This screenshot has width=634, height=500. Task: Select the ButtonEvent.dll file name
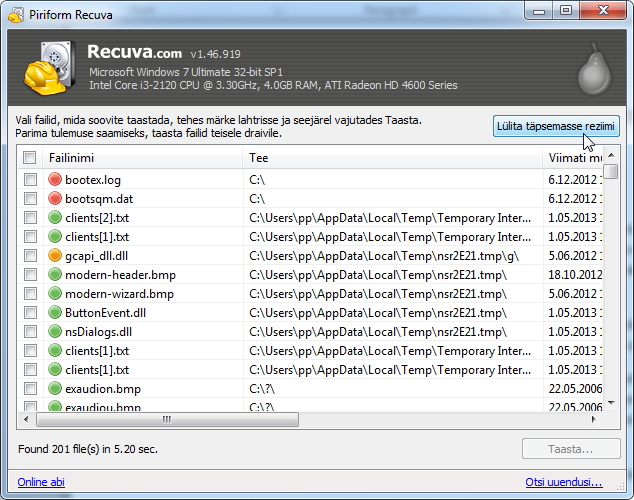click(x=106, y=312)
